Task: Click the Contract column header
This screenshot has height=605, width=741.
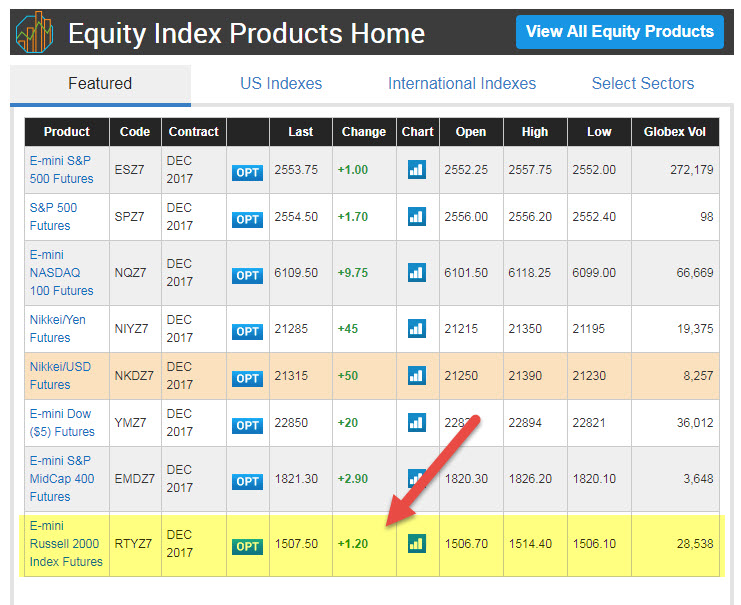Action: (194, 132)
